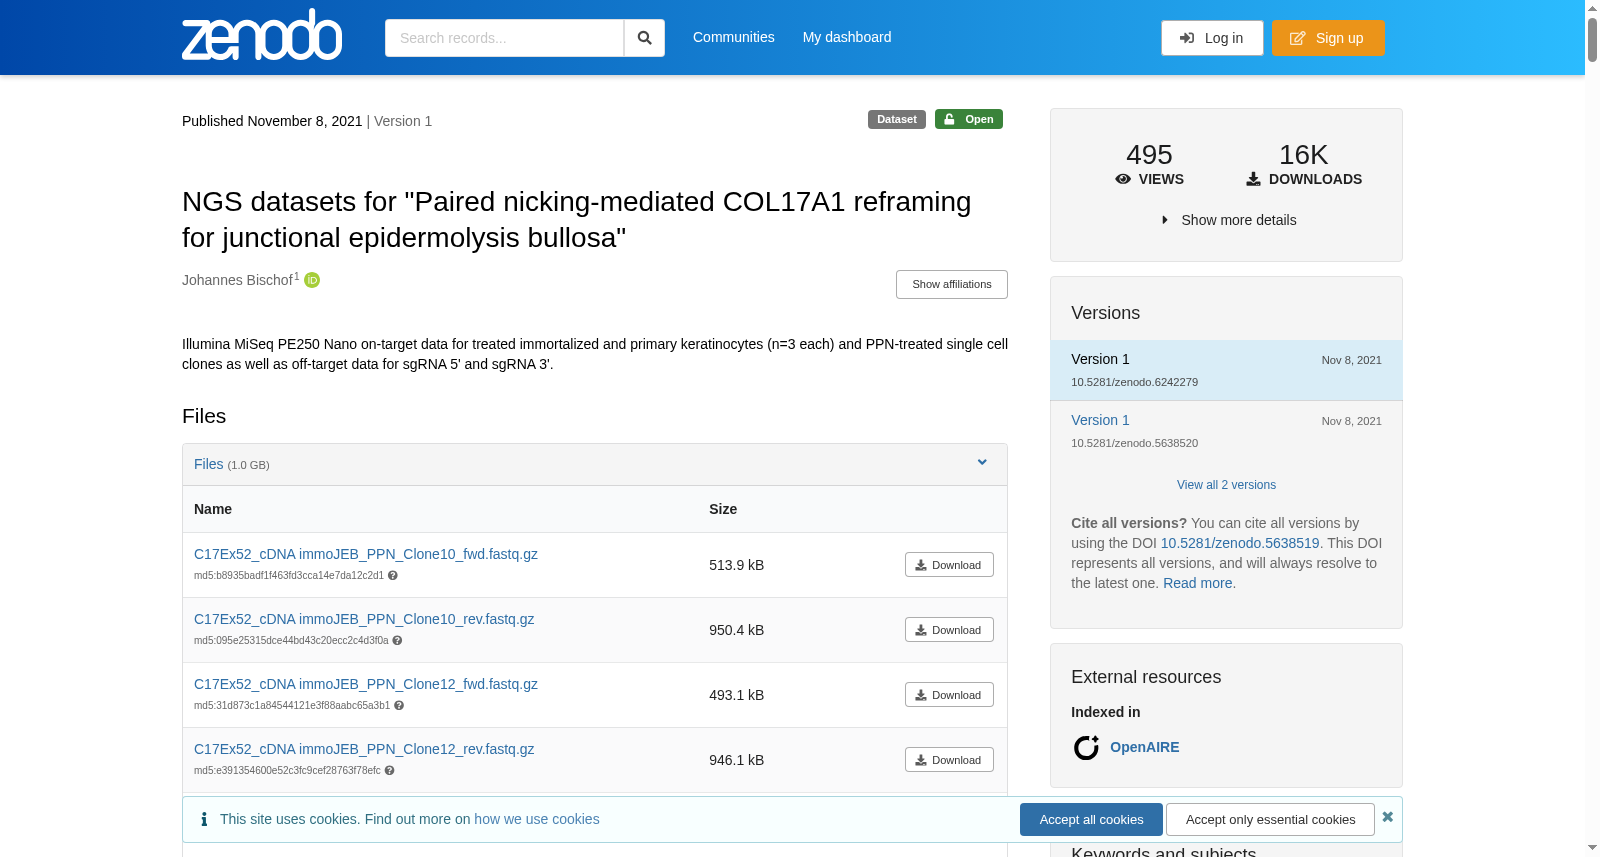Toggle Show affiliations
Screen dimensions: 1600x857
click(952, 284)
